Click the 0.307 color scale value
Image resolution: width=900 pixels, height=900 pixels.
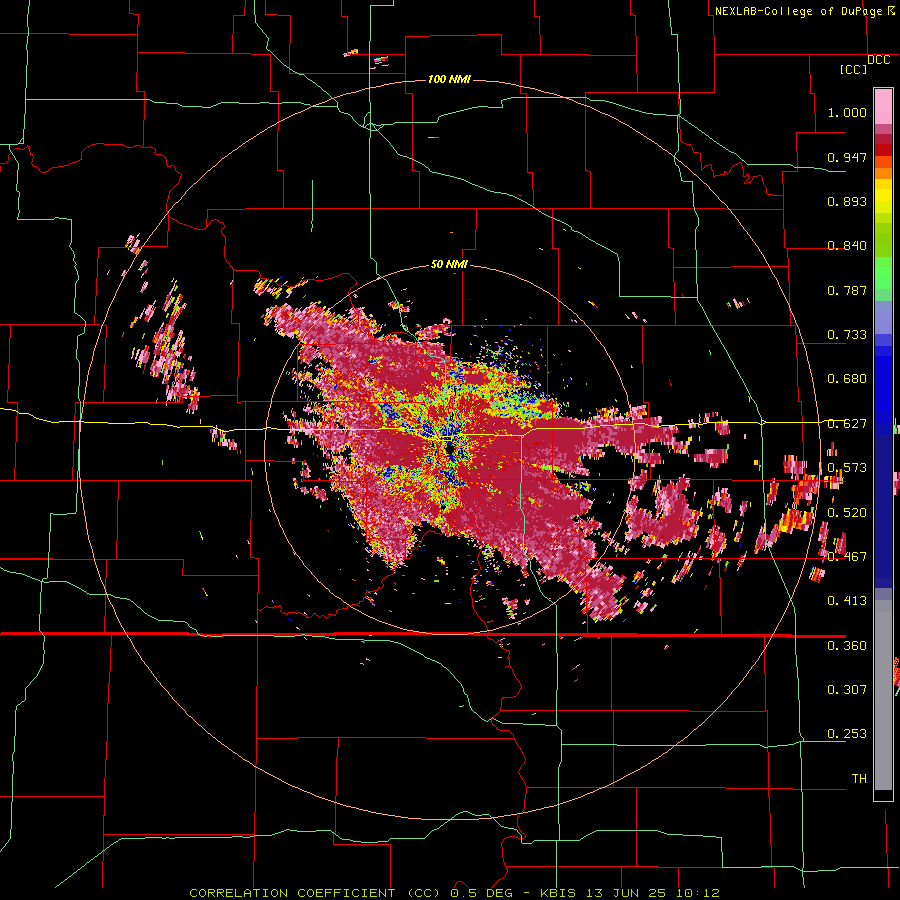pyautogui.click(x=847, y=690)
